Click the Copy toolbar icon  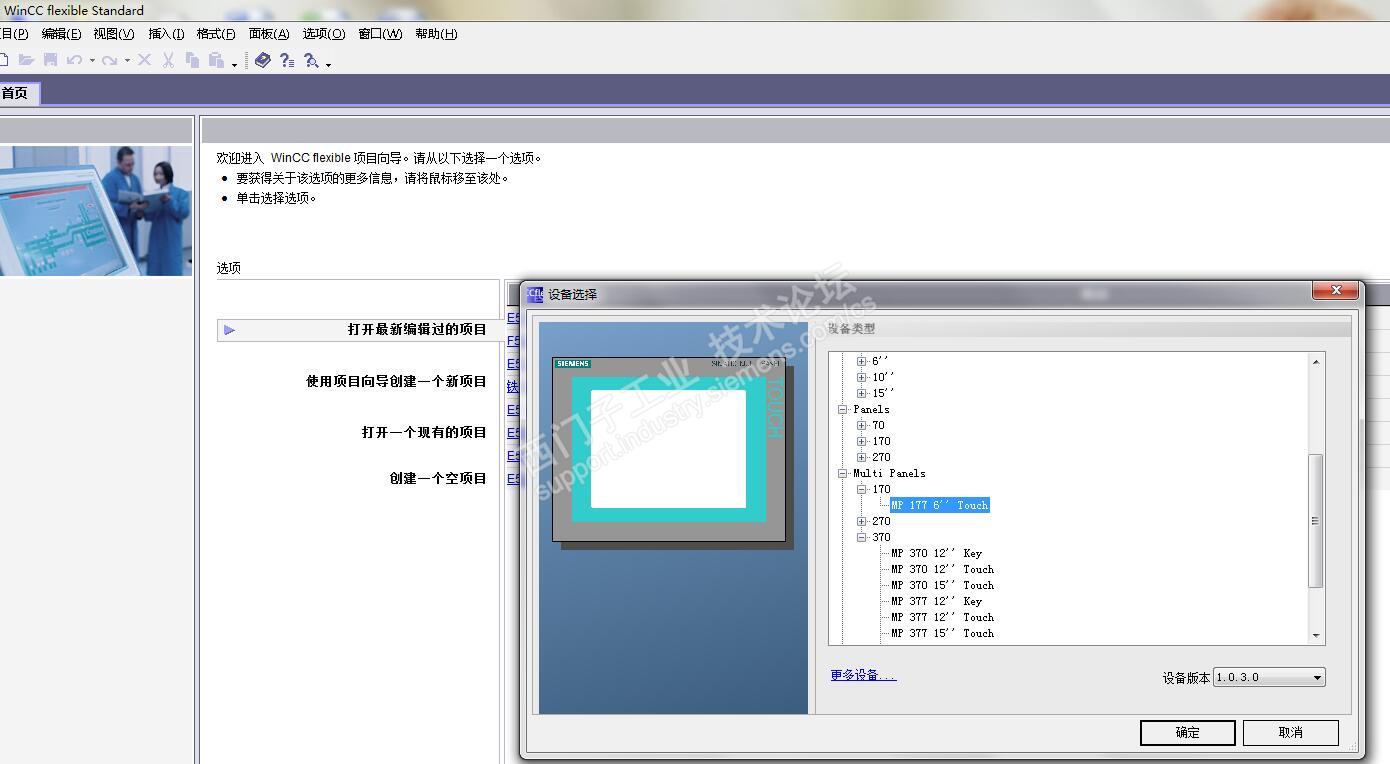coord(192,60)
